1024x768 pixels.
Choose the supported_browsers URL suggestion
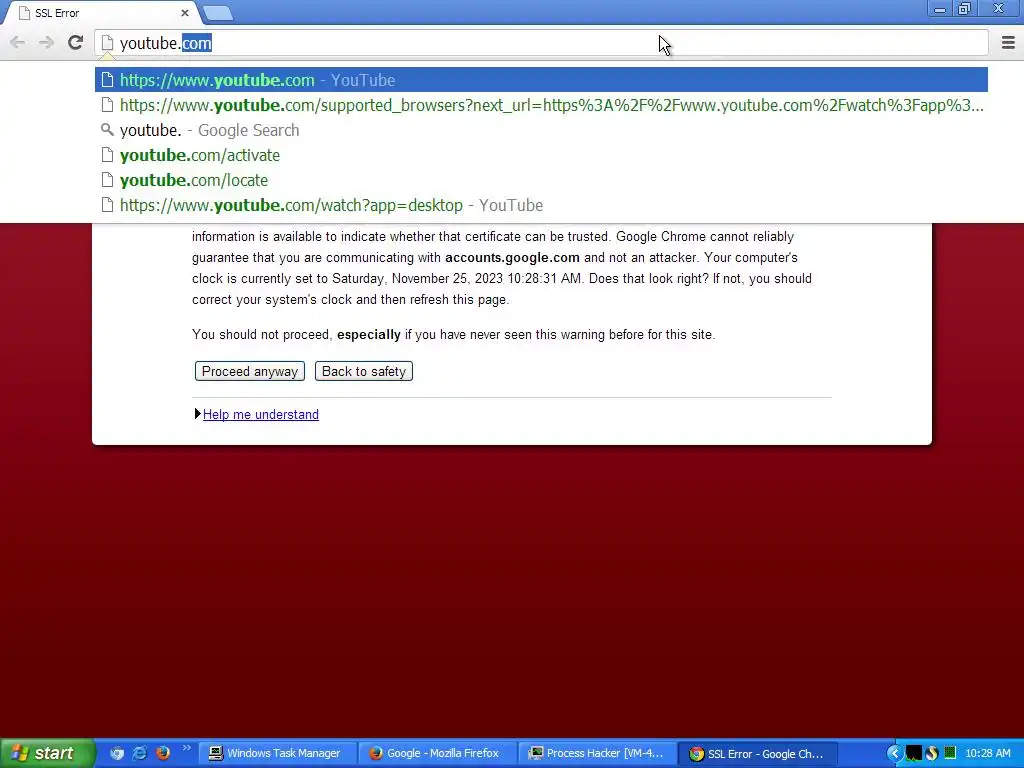pos(541,105)
